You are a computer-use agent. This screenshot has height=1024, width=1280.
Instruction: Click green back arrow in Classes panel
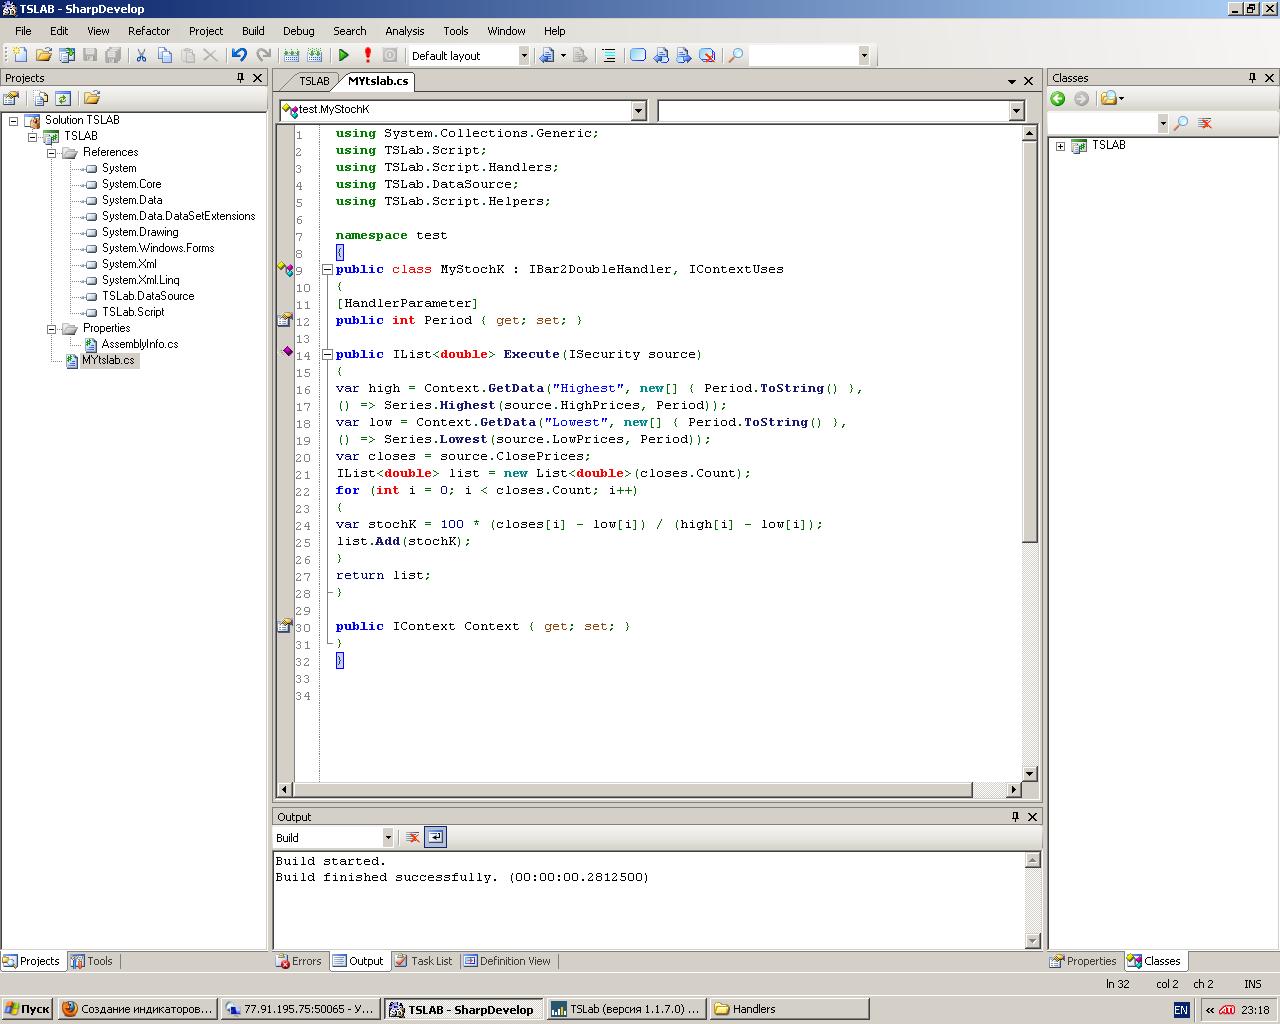tap(1058, 98)
